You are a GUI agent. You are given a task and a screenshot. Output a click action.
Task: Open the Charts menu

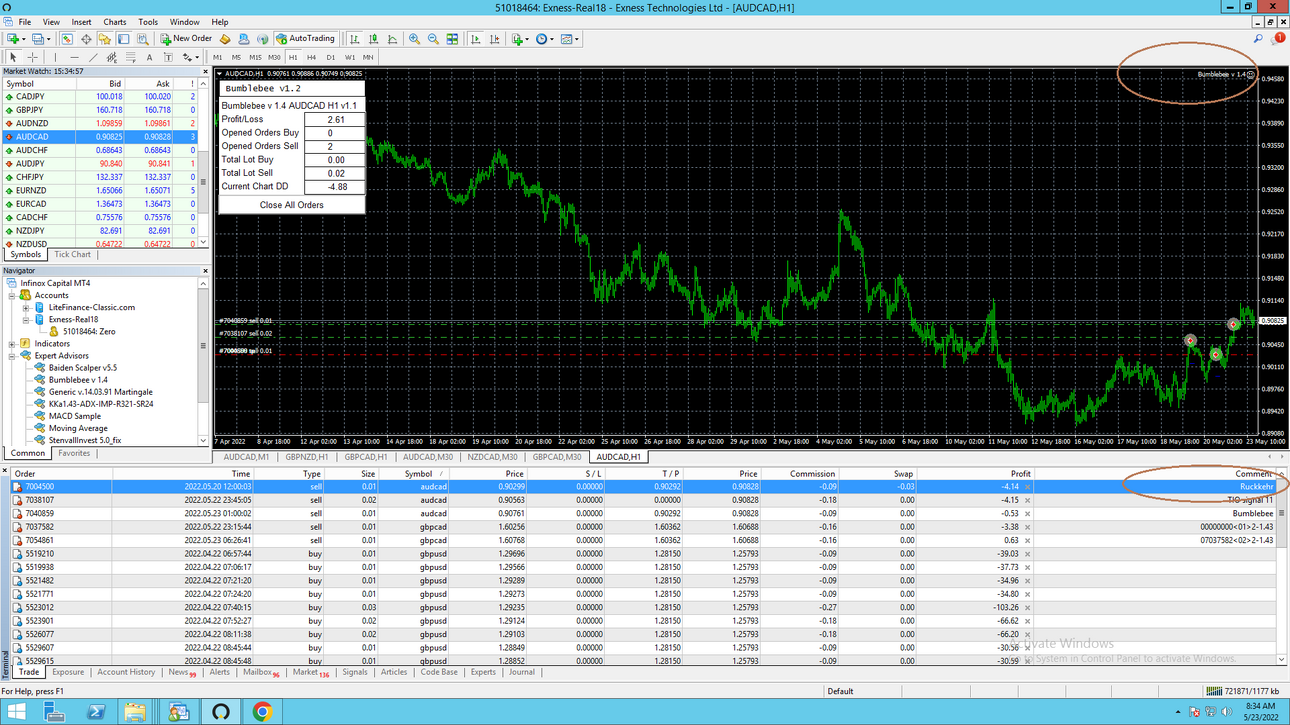coord(114,21)
